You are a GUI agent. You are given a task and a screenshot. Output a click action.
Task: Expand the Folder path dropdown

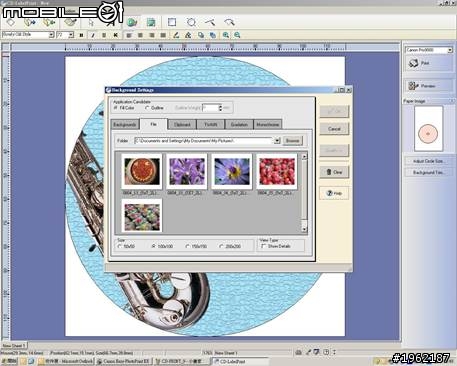[277, 141]
